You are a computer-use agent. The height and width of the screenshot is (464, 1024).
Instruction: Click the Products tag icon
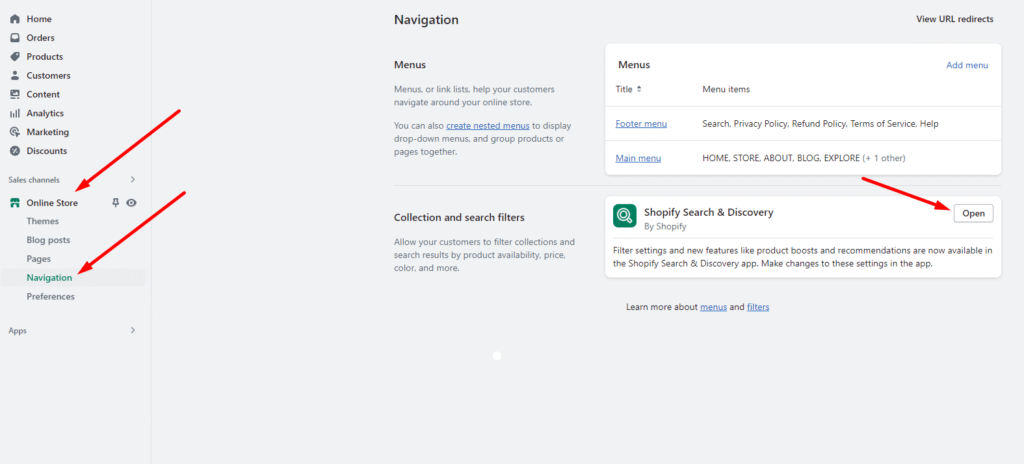tap(15, 57)
